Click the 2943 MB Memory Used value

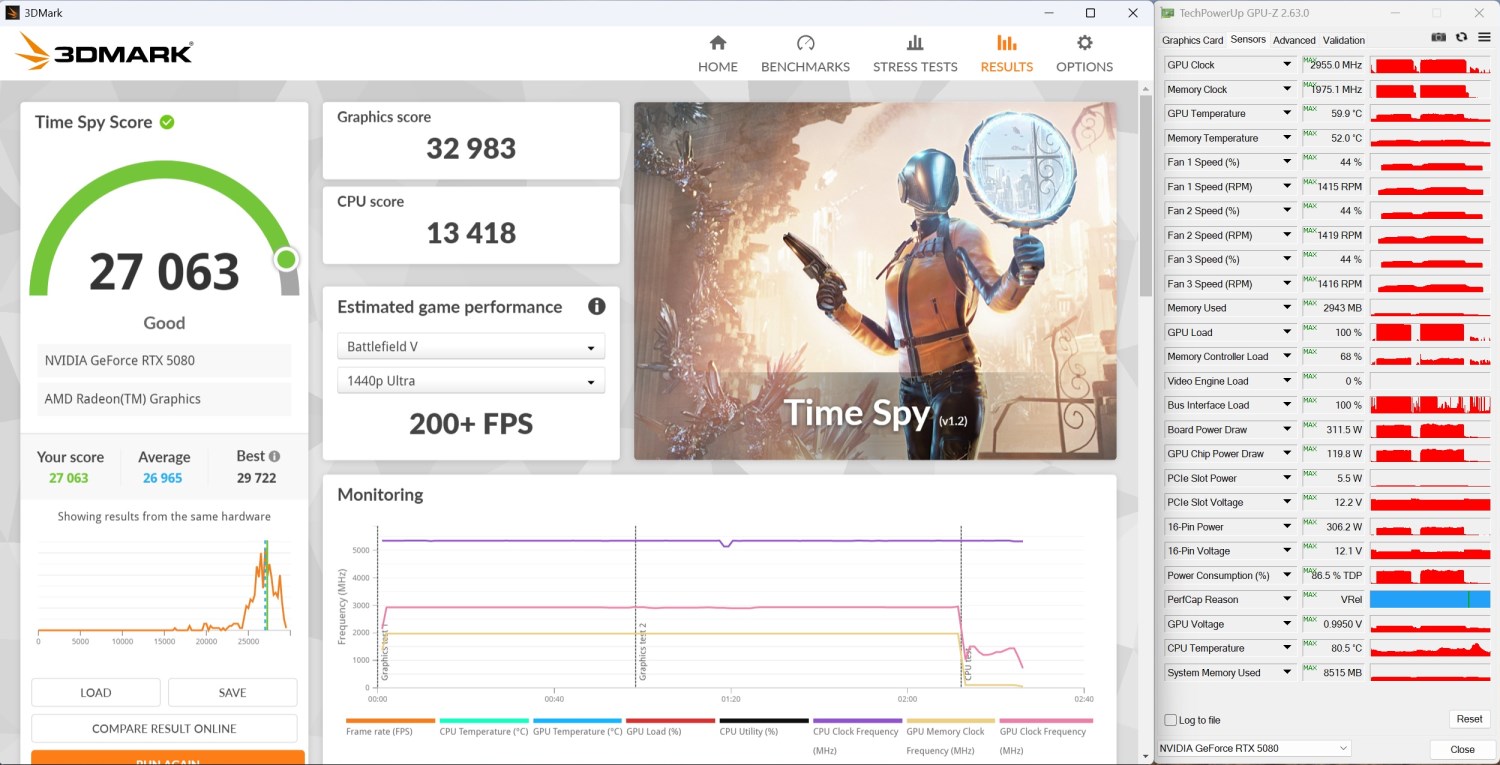[x=1343, y=308]
